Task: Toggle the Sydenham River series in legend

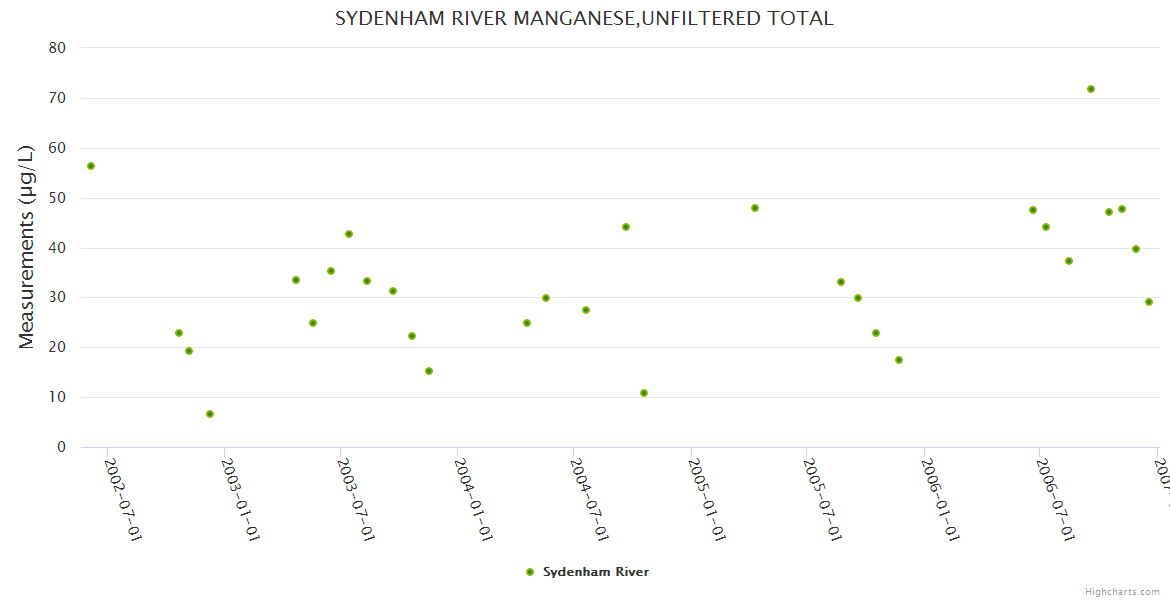Action: coord(595,572)
